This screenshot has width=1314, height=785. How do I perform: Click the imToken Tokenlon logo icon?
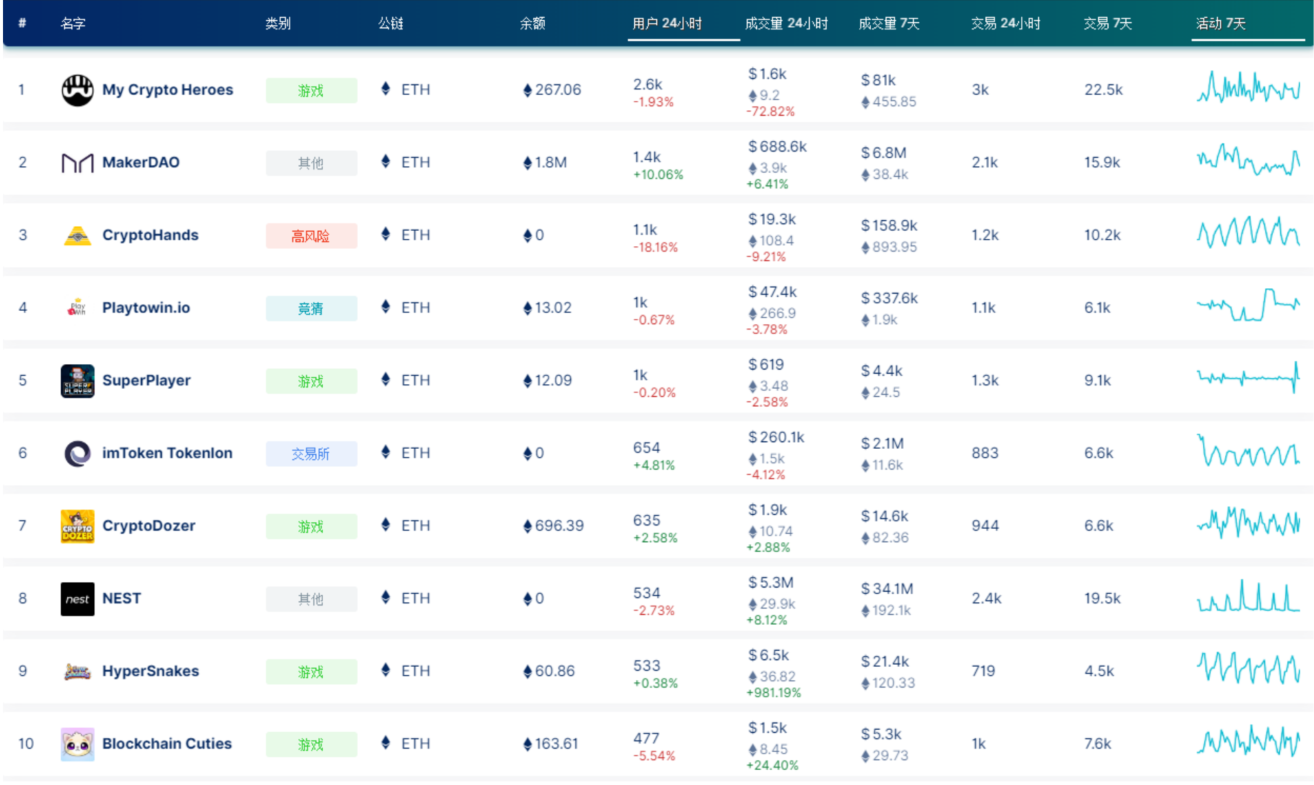click(x=77, y=454)
